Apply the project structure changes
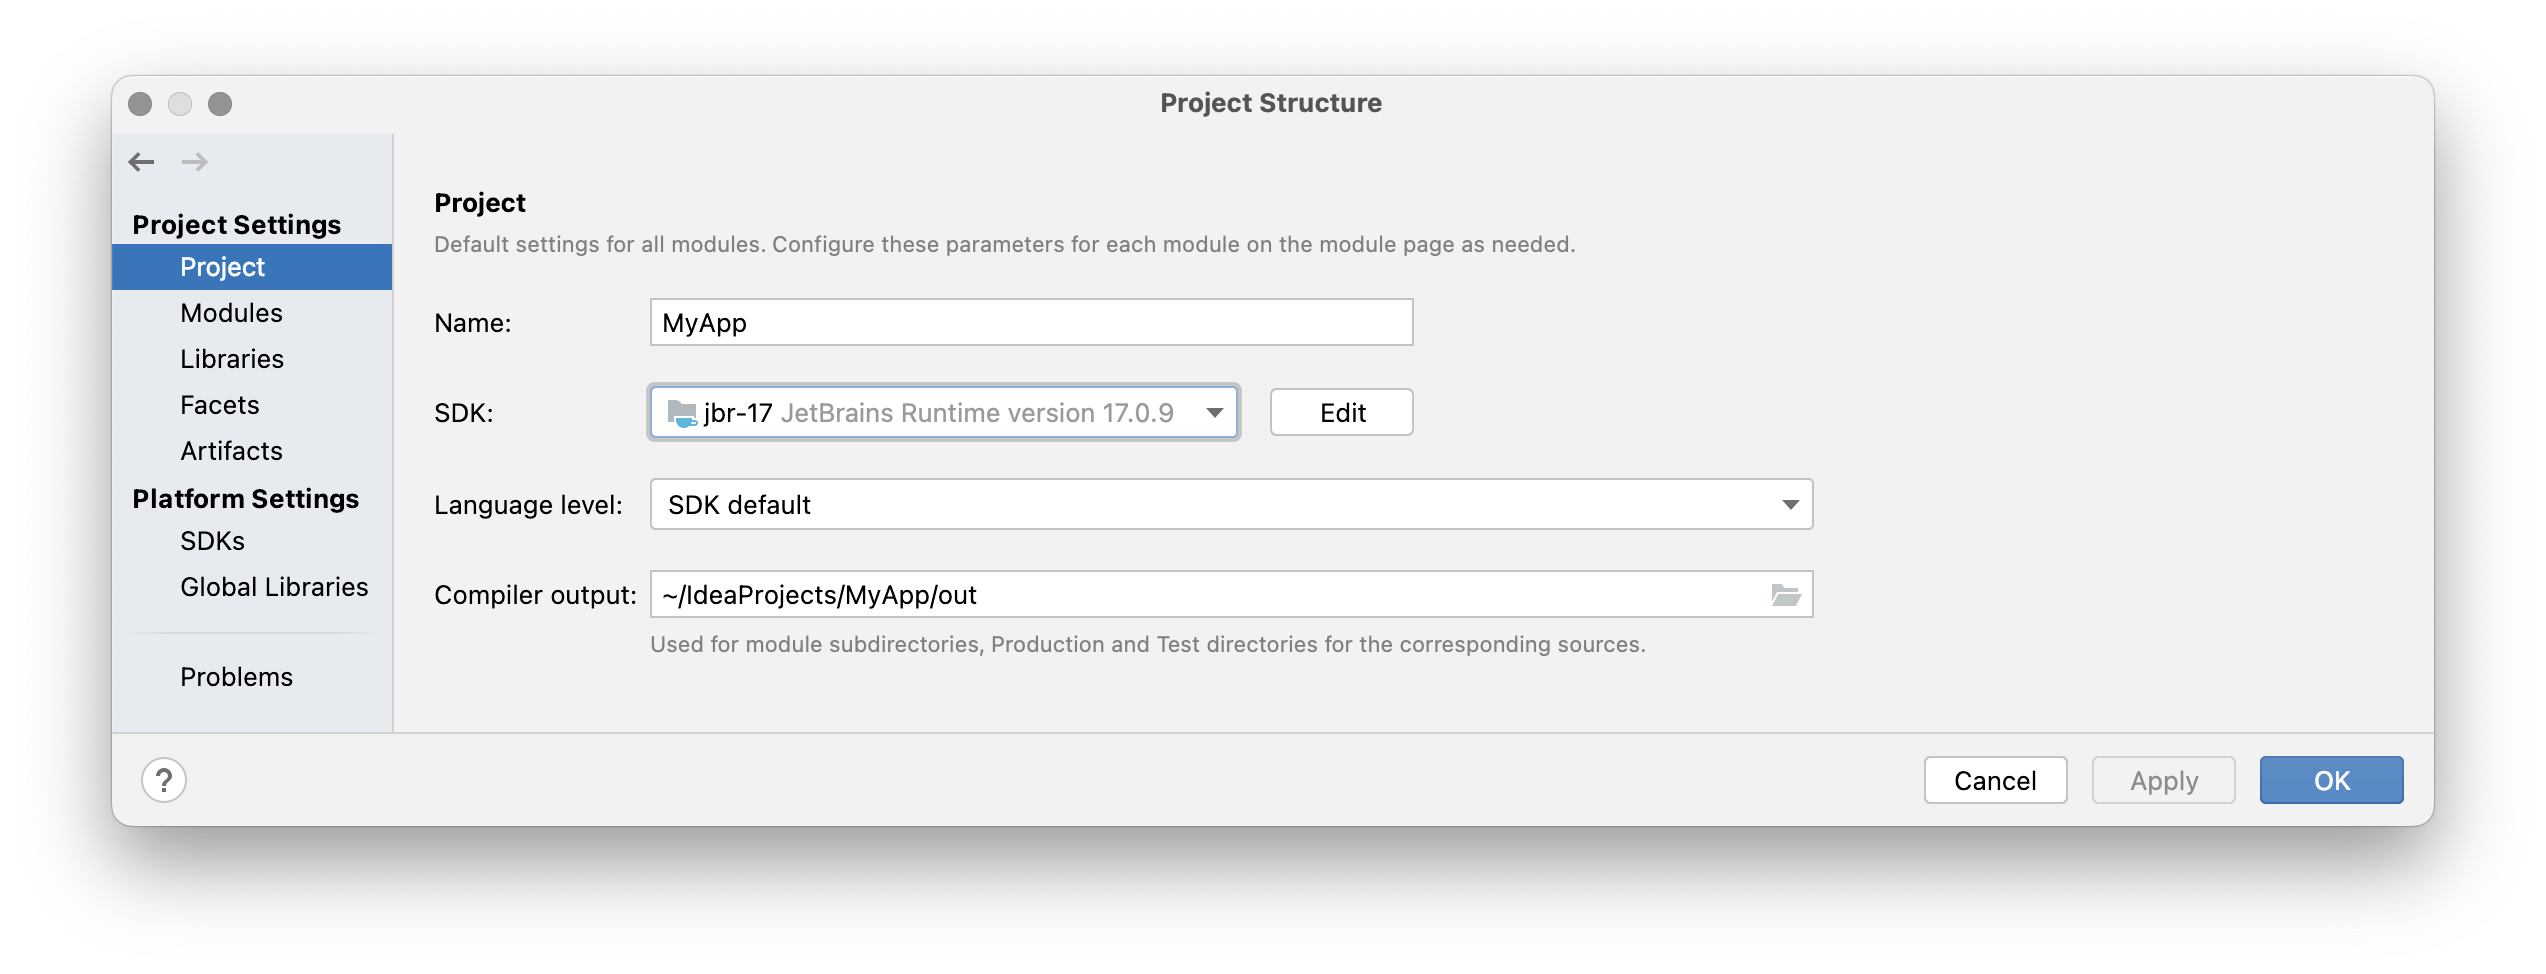Viewport: 2546px width, 974px height. pyautogui.click(x=2162, y=780)
